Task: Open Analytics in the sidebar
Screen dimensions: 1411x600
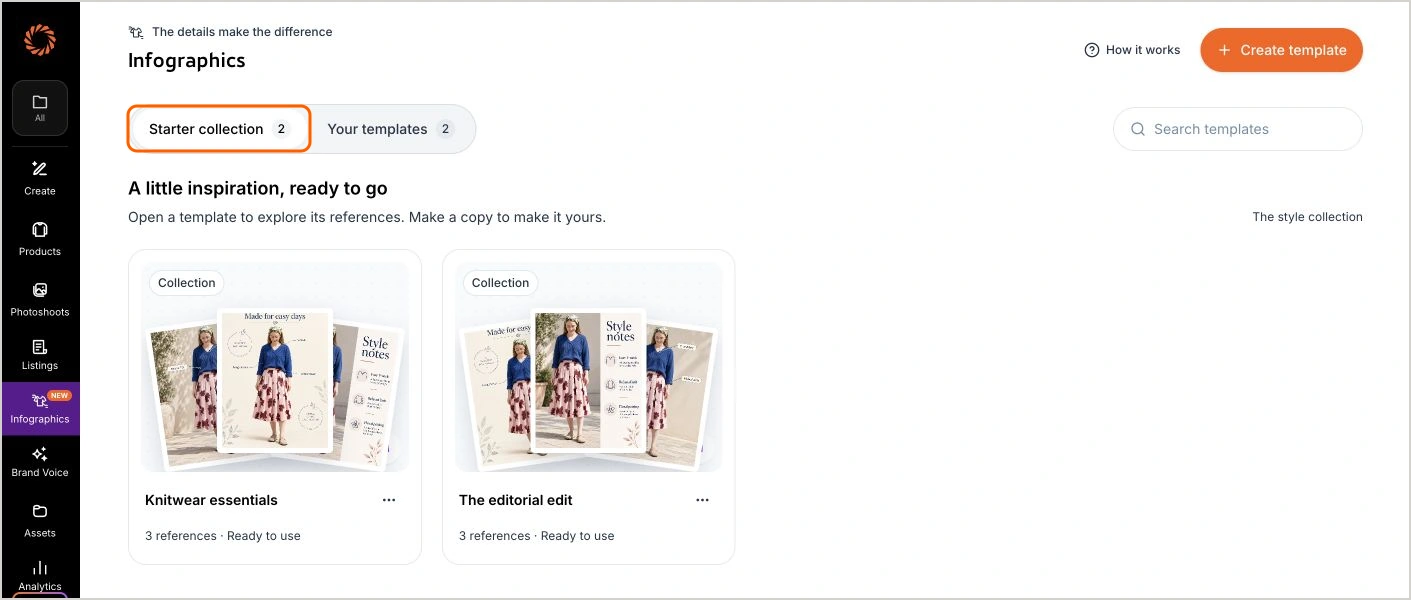Action: tap(40, 576)
